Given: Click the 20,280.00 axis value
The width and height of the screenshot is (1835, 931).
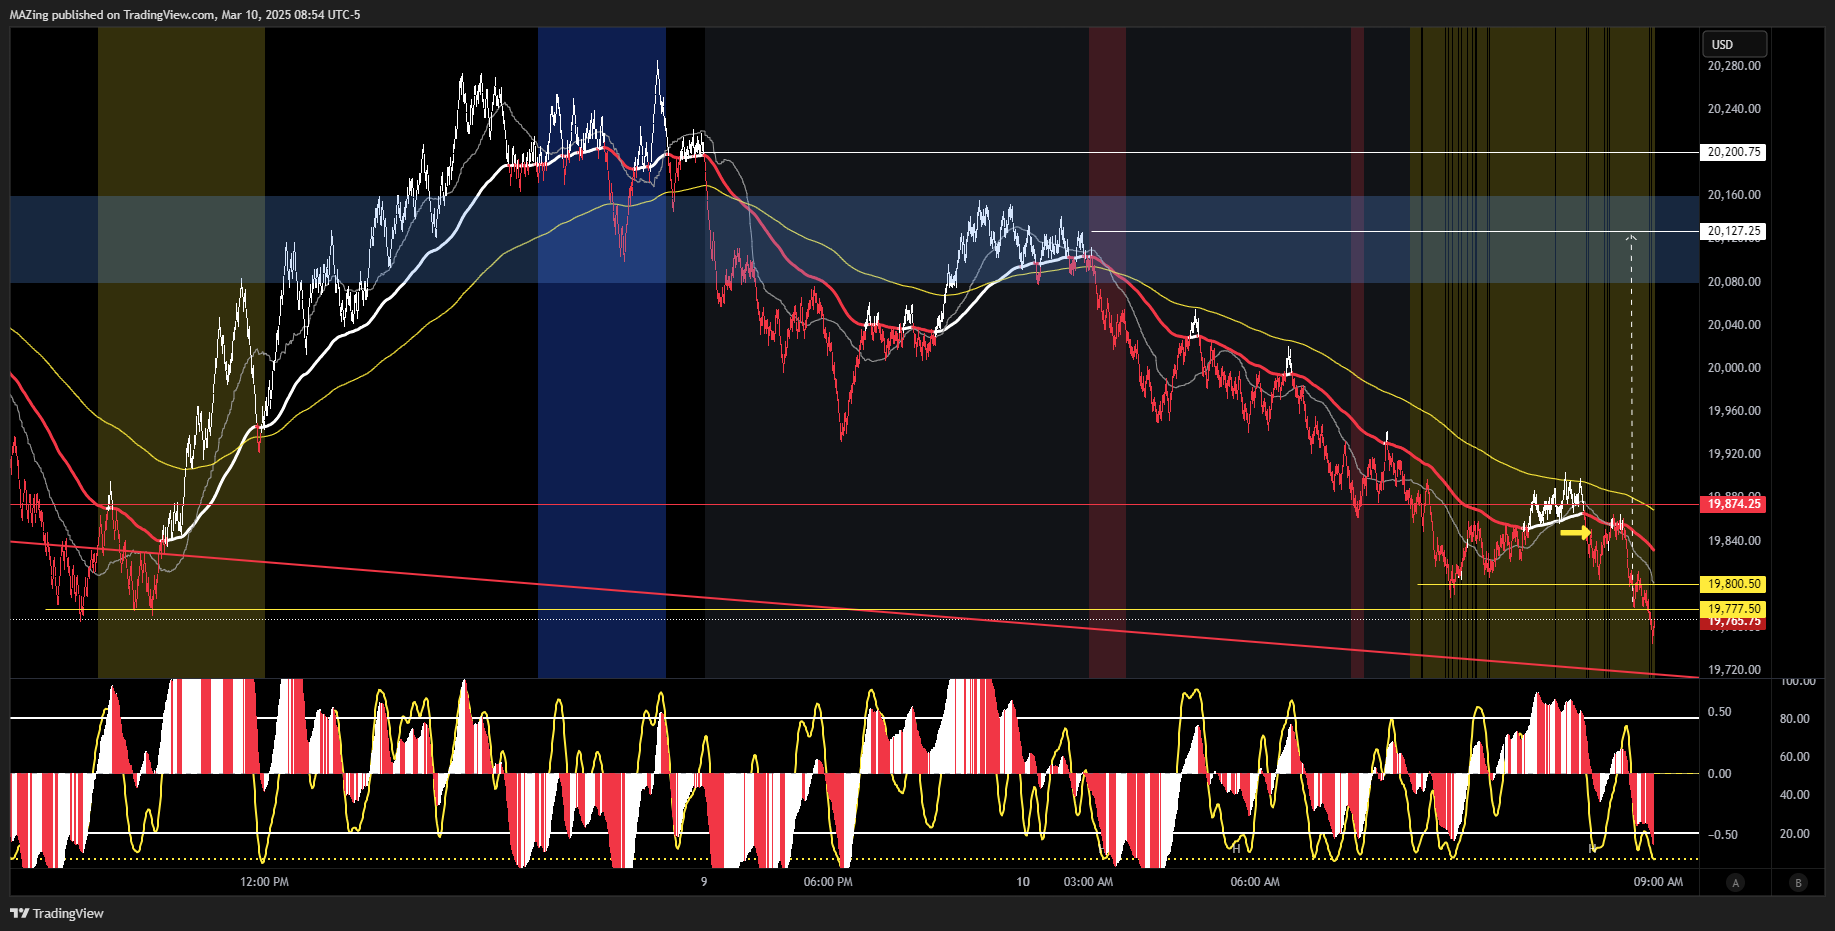Looking at the screenshot, I should tap(1734, 66).
